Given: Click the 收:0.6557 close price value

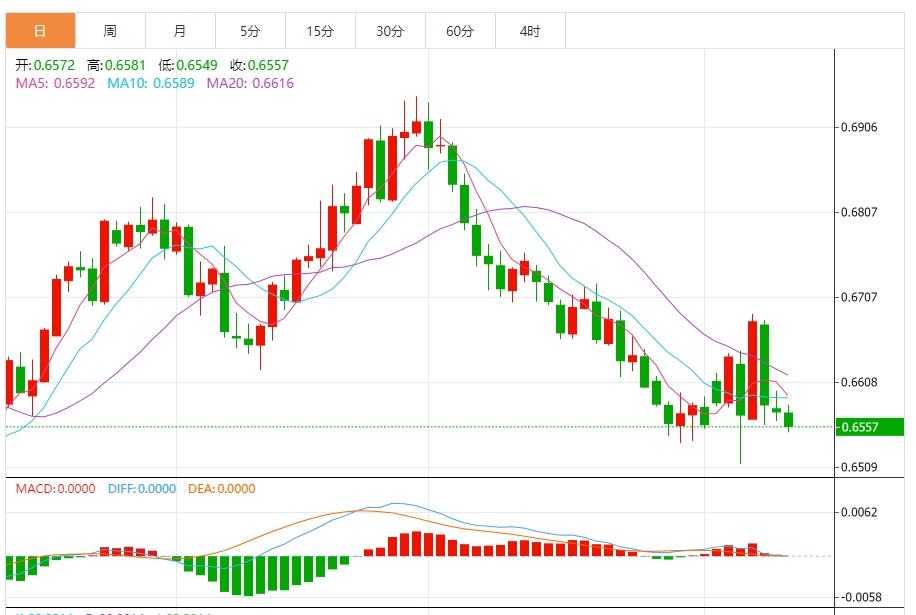Looking at the screenshot, I should click(x=259, y=65).
